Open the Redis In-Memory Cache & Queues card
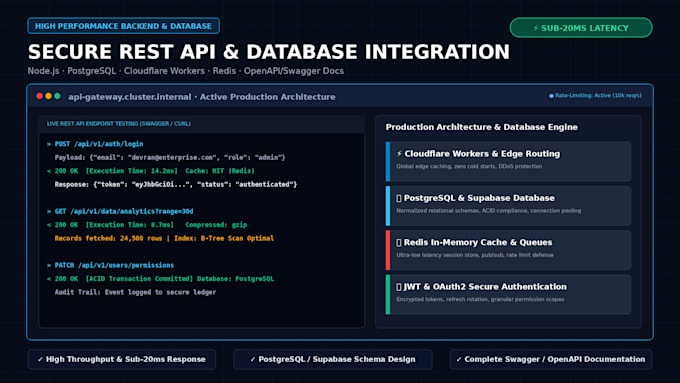 [508, 250]
